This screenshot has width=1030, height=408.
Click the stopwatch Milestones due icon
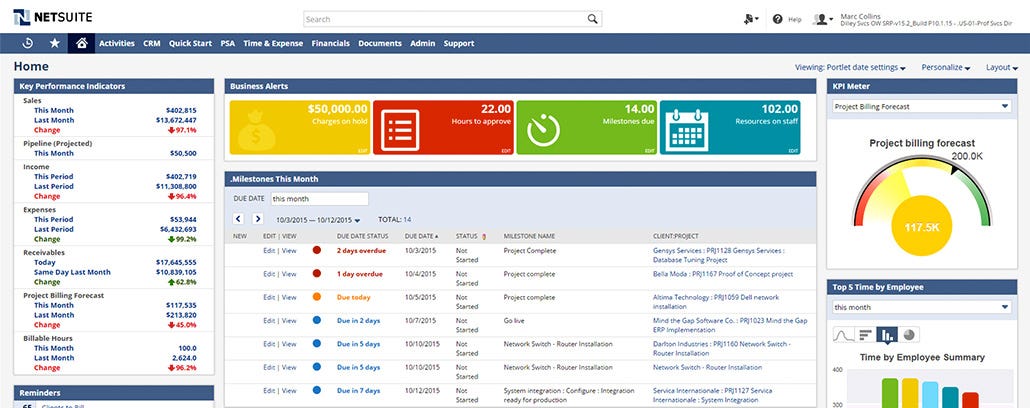click(x=543, y=130)
